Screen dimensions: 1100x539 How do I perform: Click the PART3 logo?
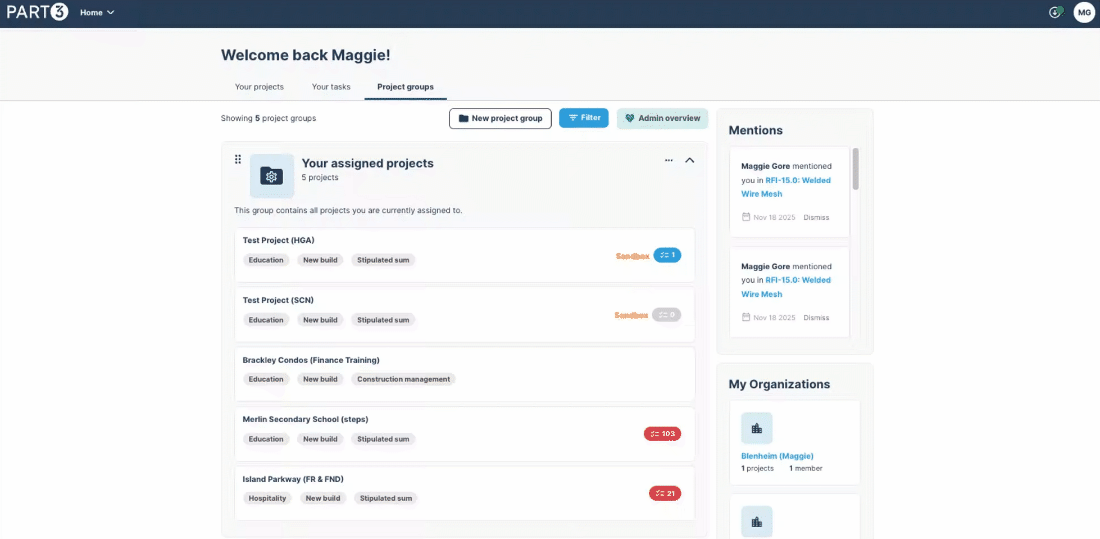pos(37,13)
